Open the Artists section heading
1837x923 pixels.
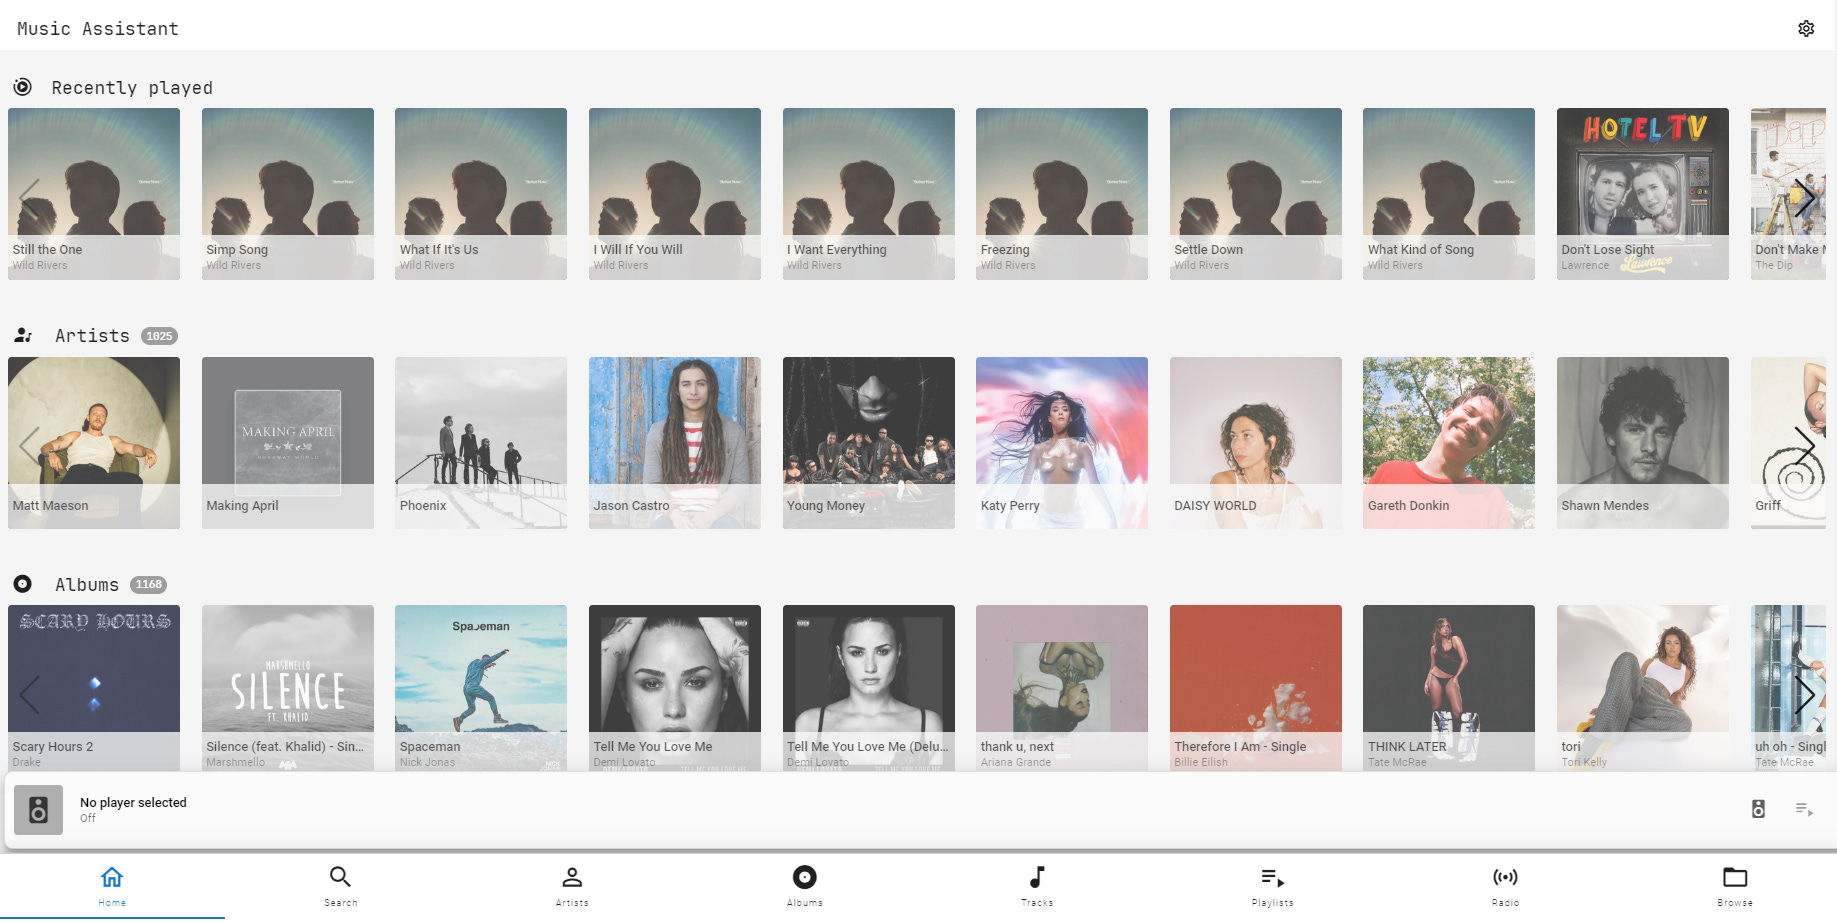[x=92, y=336]
